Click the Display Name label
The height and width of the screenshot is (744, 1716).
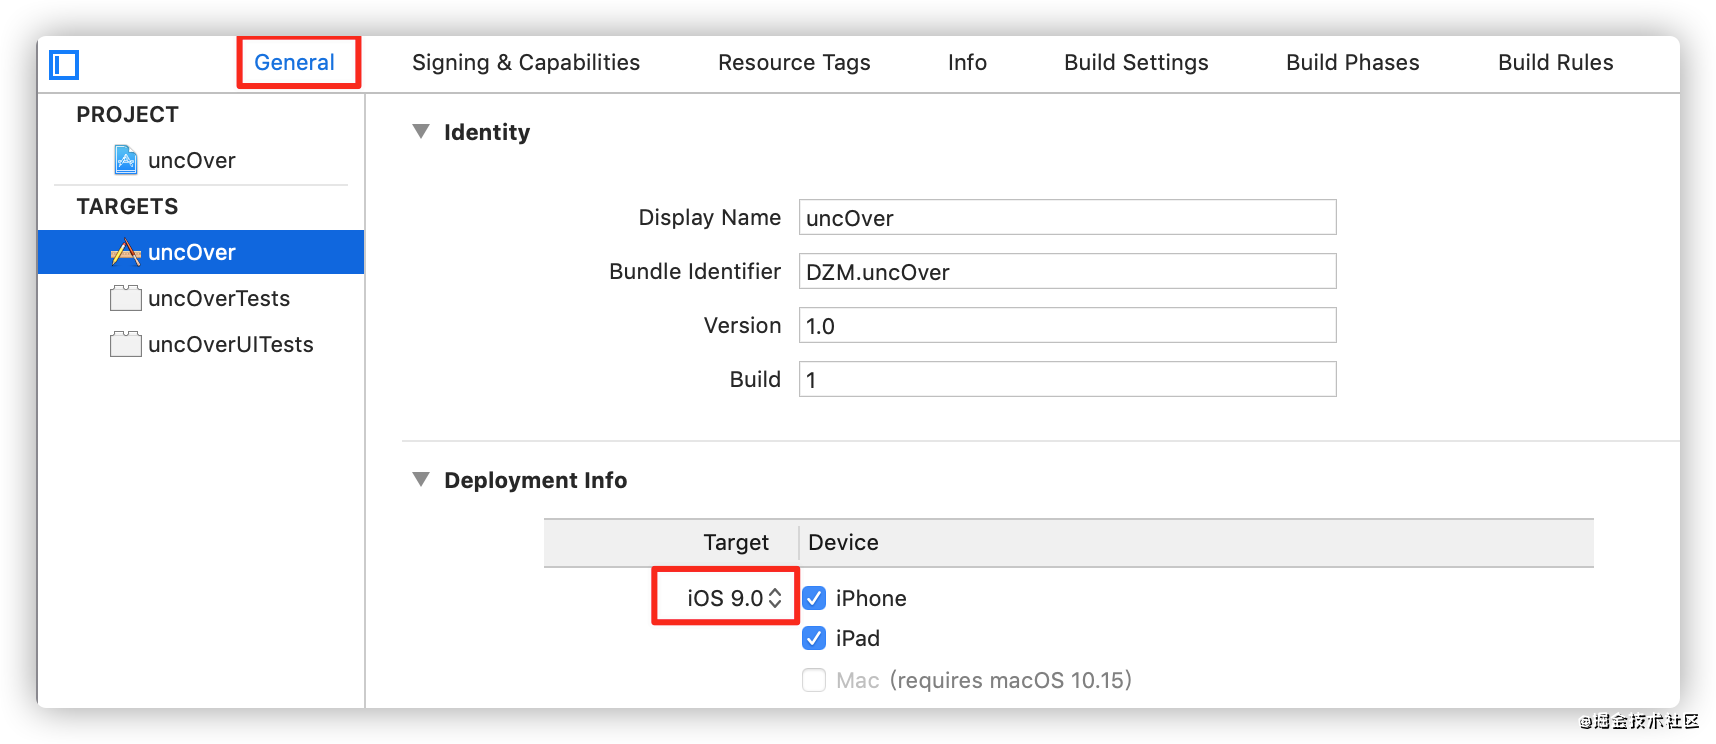pyautogui.click(x=710, y=217)
